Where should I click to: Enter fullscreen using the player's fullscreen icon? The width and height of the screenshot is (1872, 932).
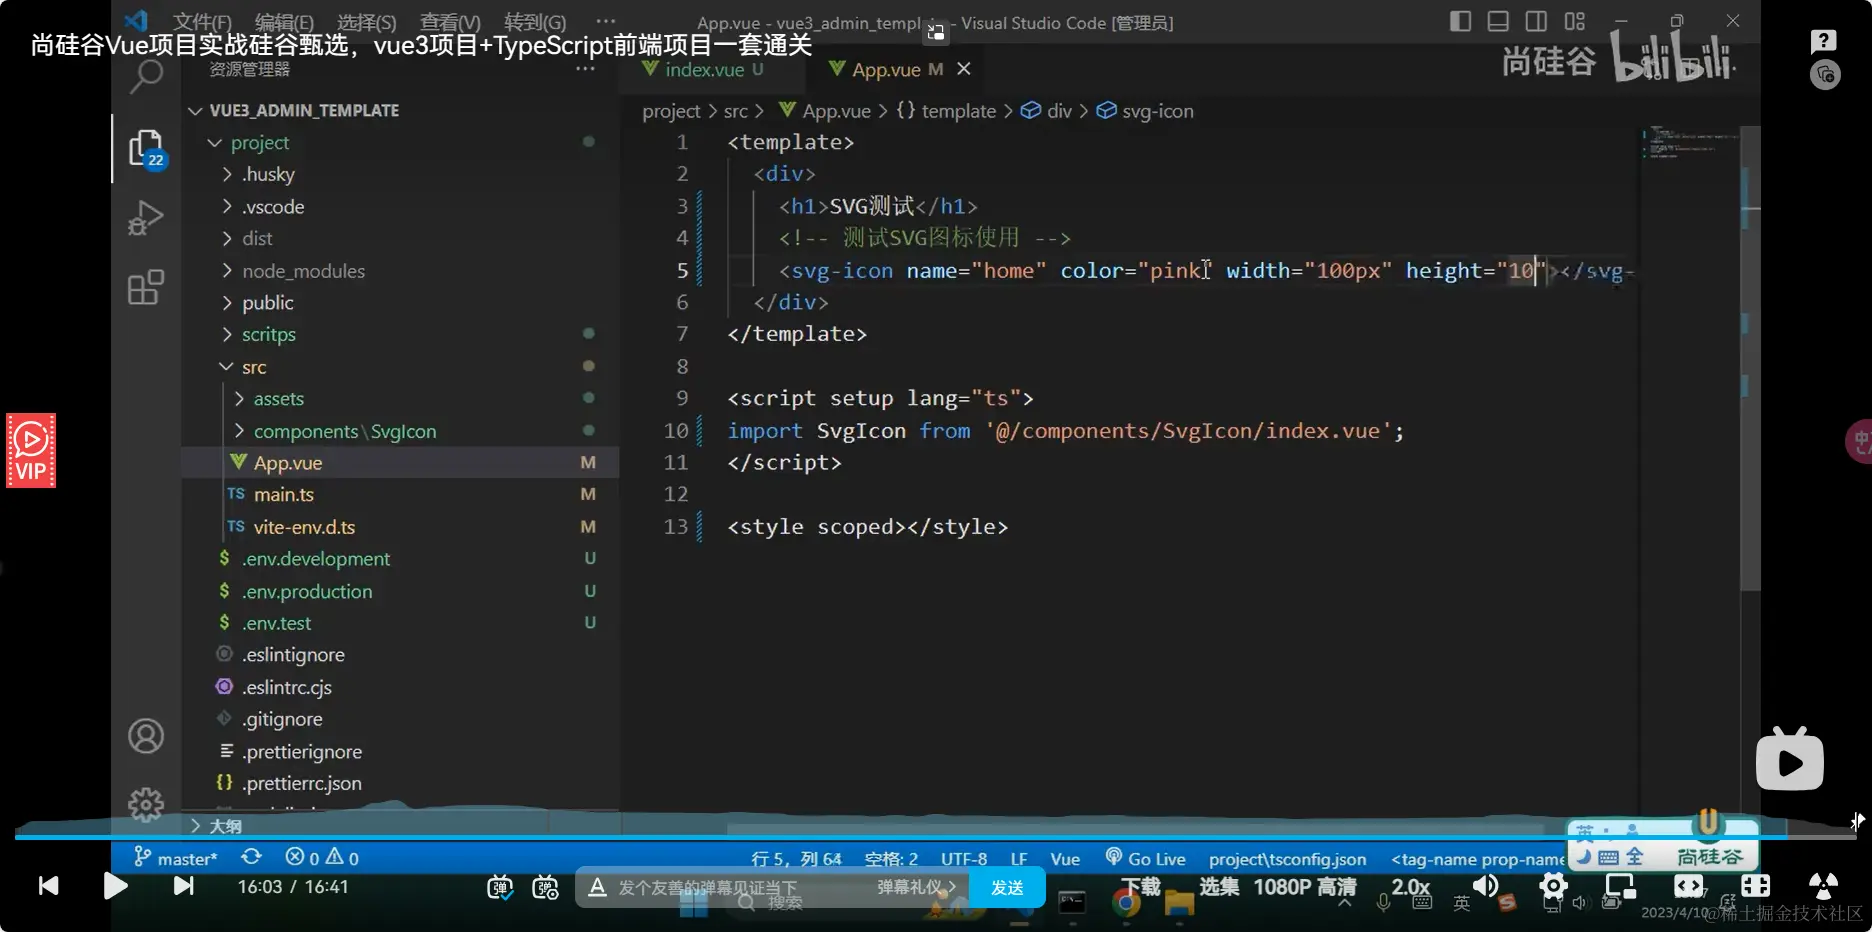click(1755, 886)
